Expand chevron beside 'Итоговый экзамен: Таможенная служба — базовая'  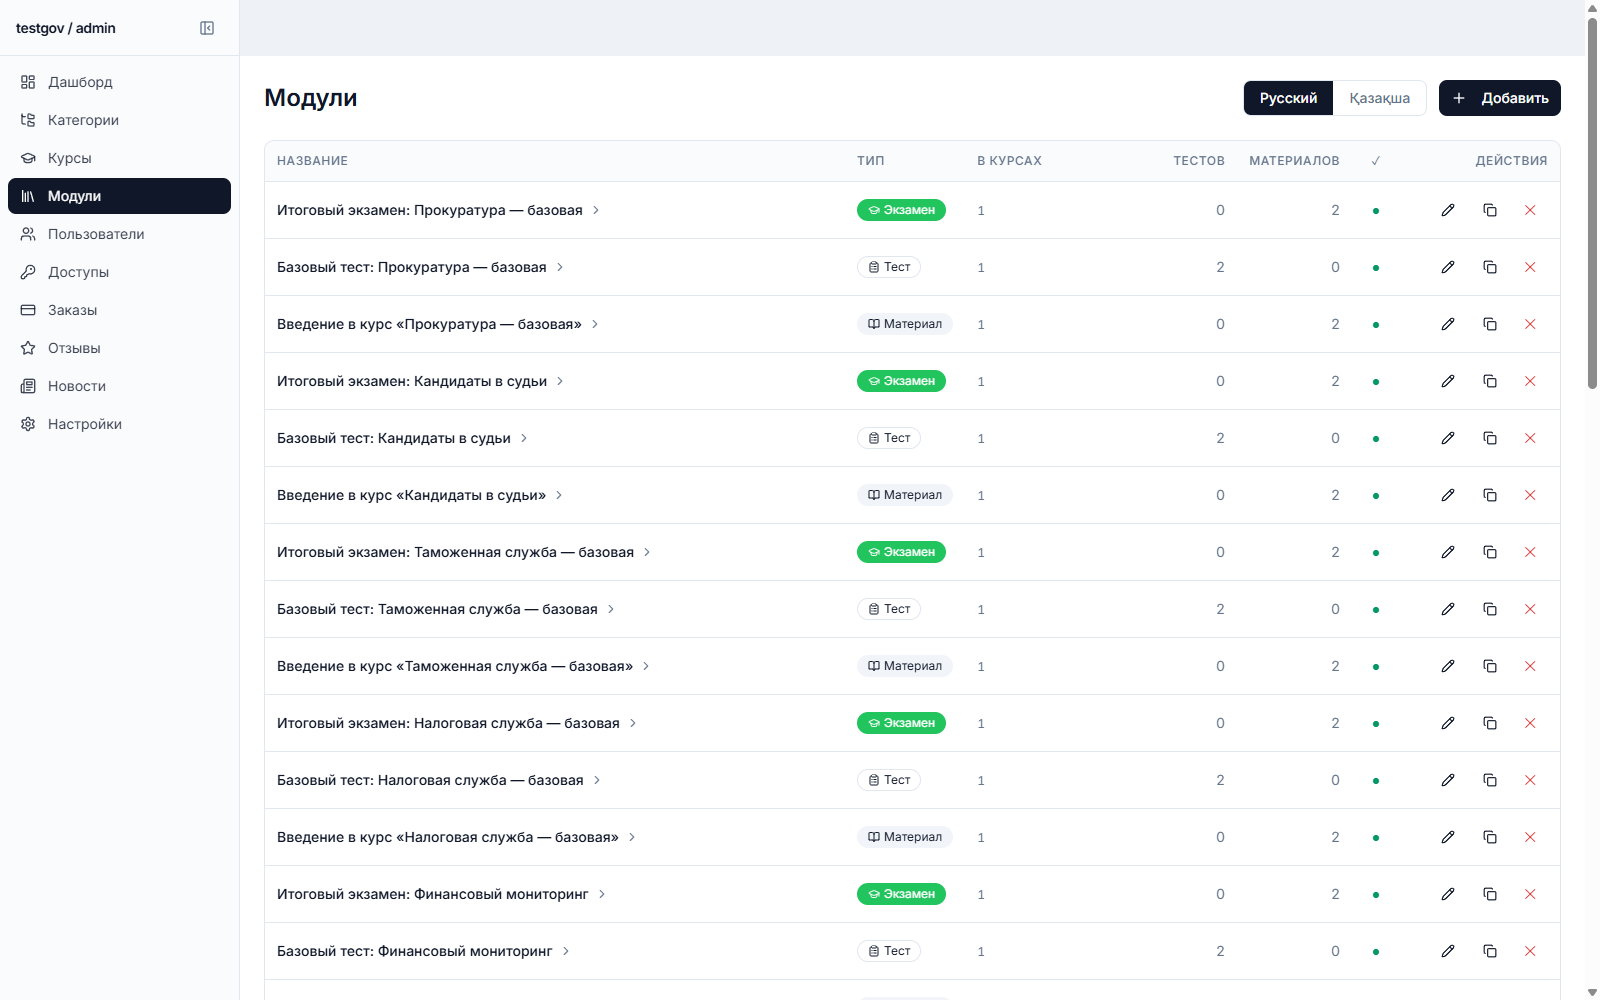tap(647, 552)
